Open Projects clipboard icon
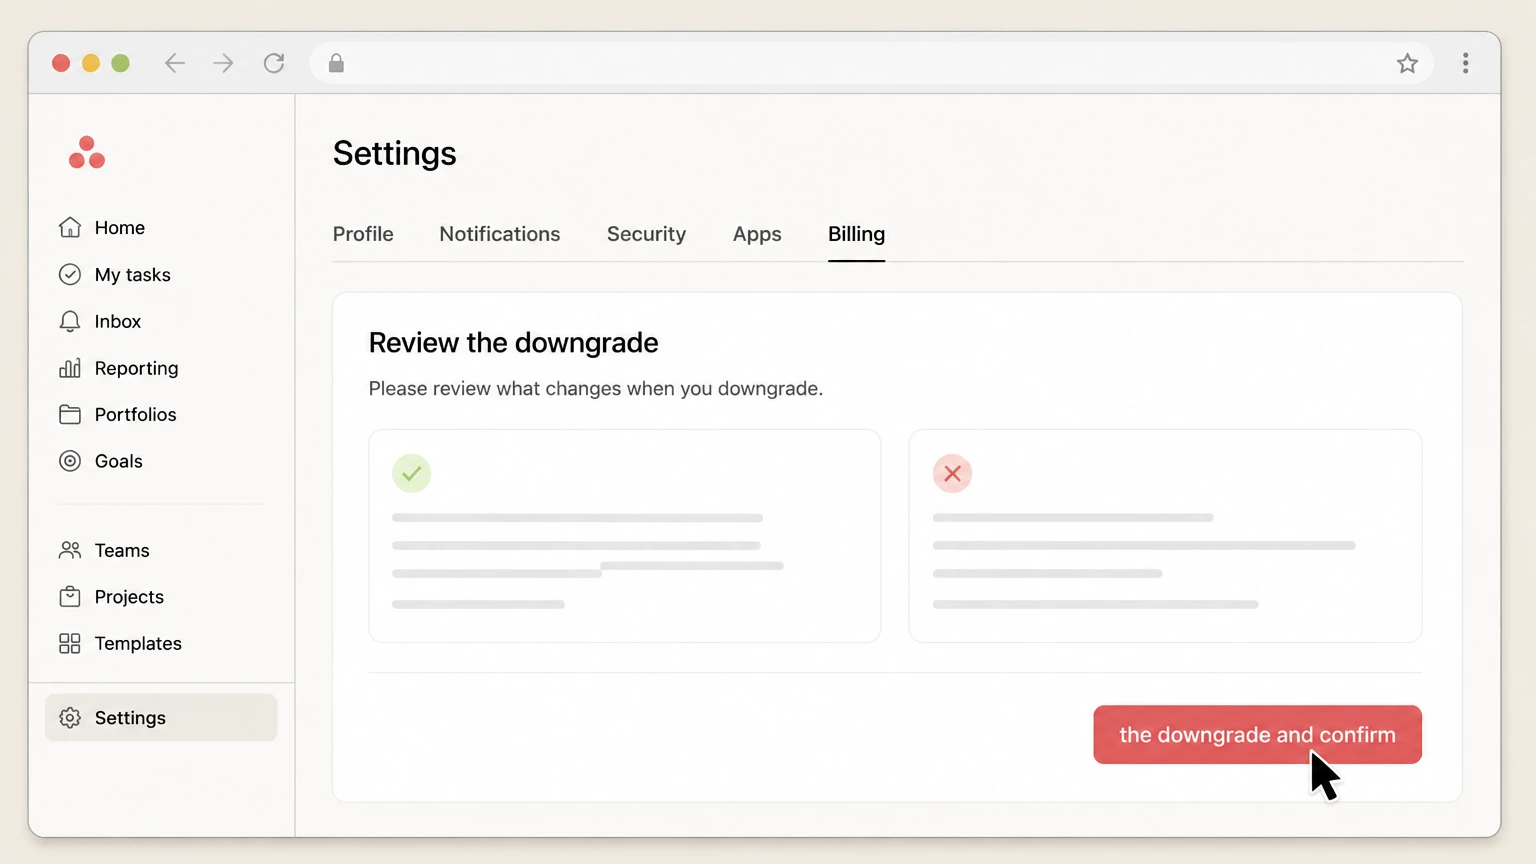The image size is (1536, 864). point(70,597)
